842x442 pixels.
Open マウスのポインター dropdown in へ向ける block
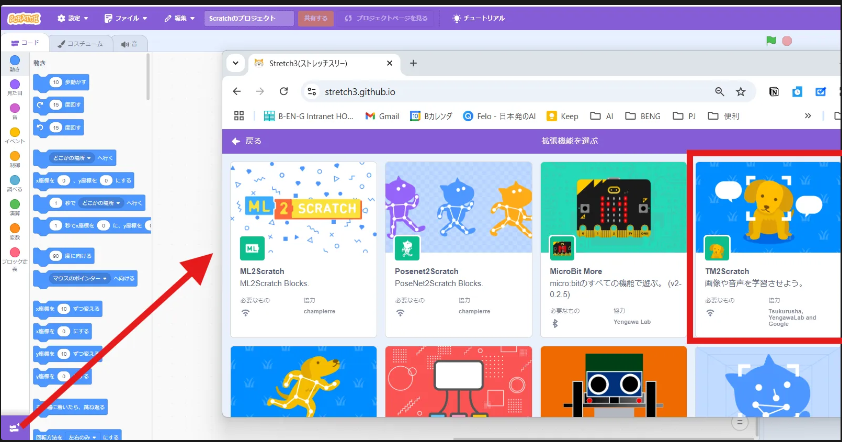coord(80,278)
